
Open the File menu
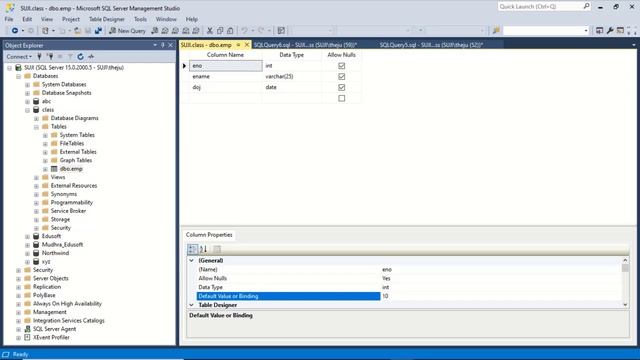(9, 19)
